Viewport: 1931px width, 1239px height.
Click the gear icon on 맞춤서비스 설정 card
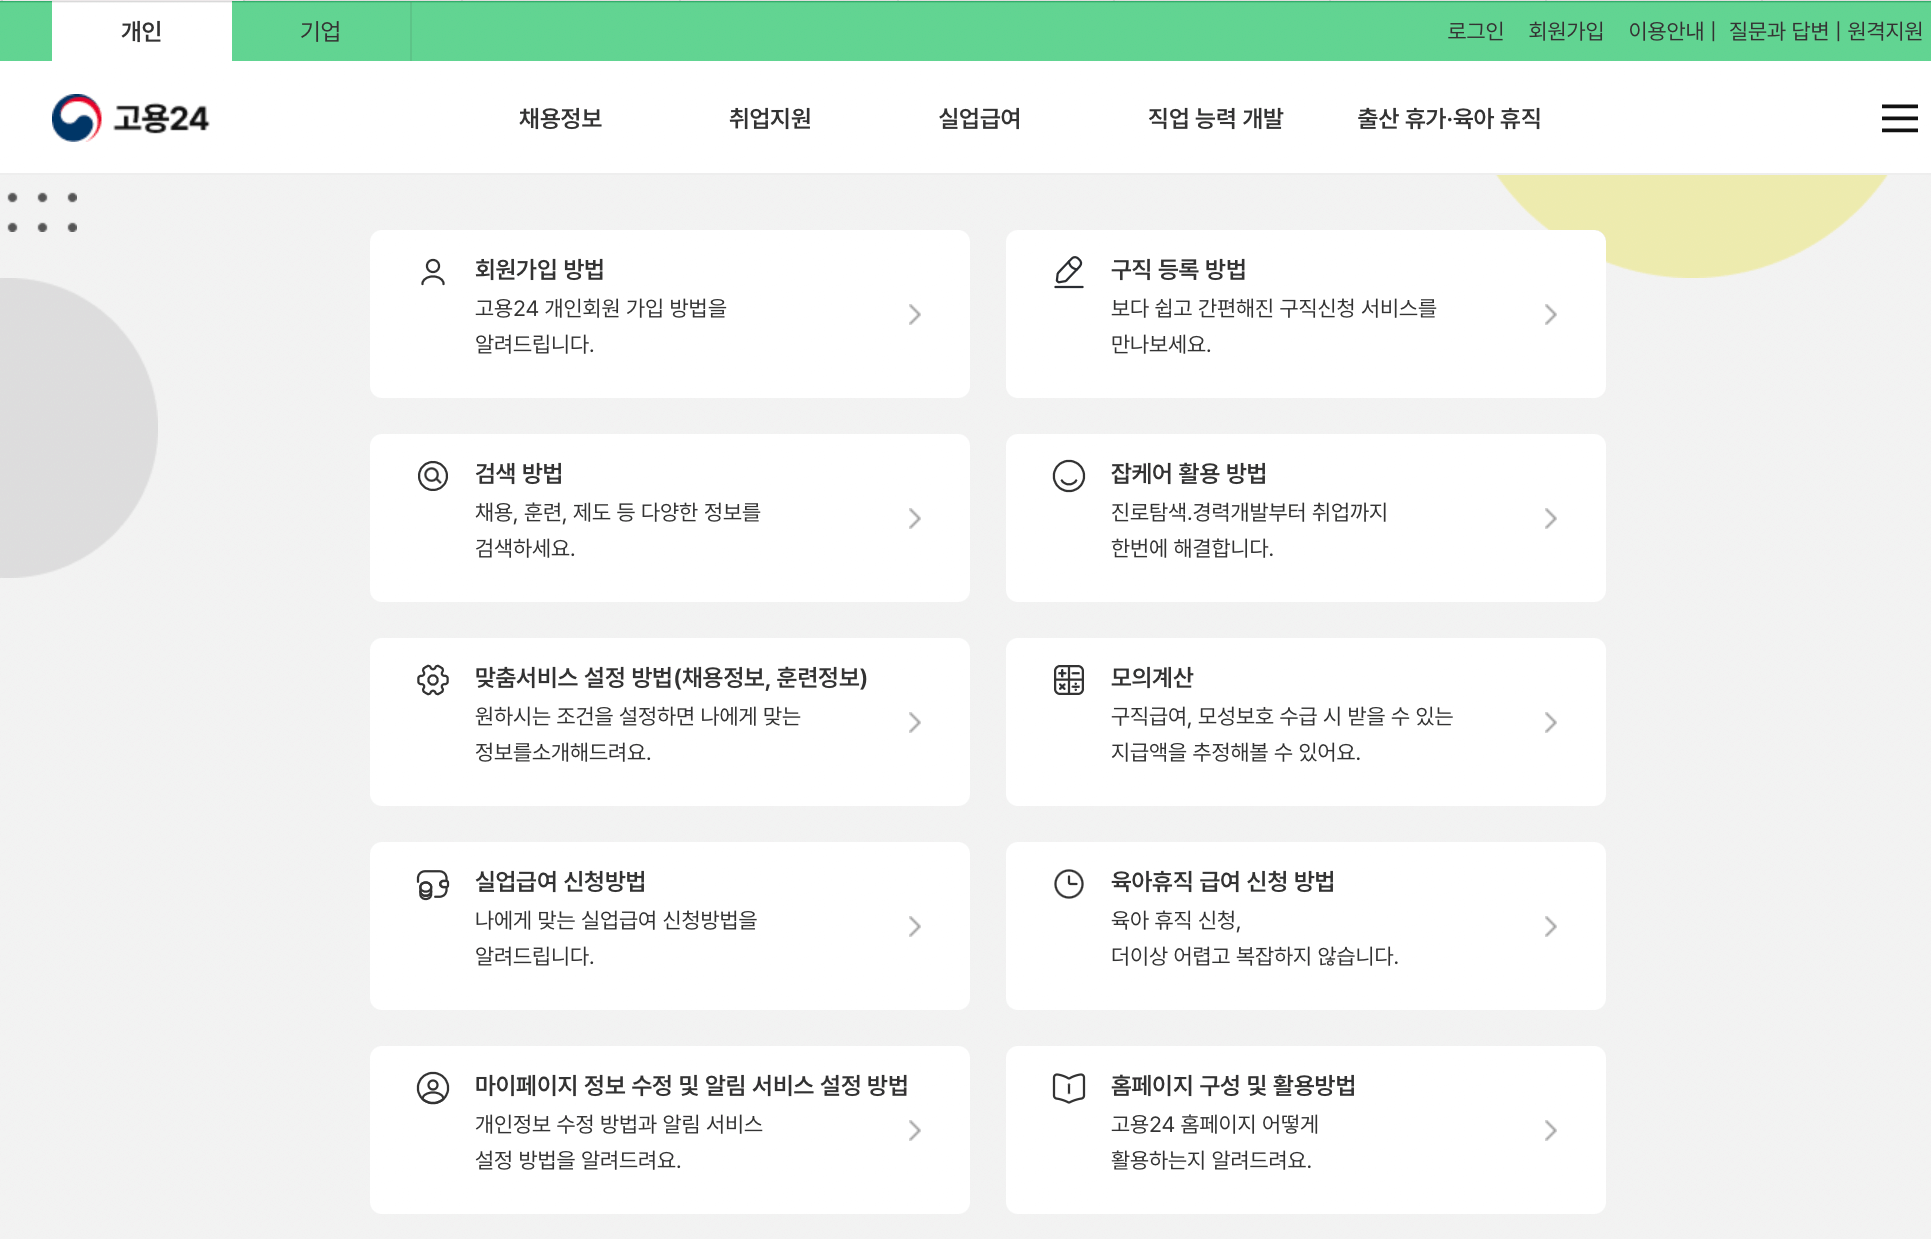click(432, 679)
